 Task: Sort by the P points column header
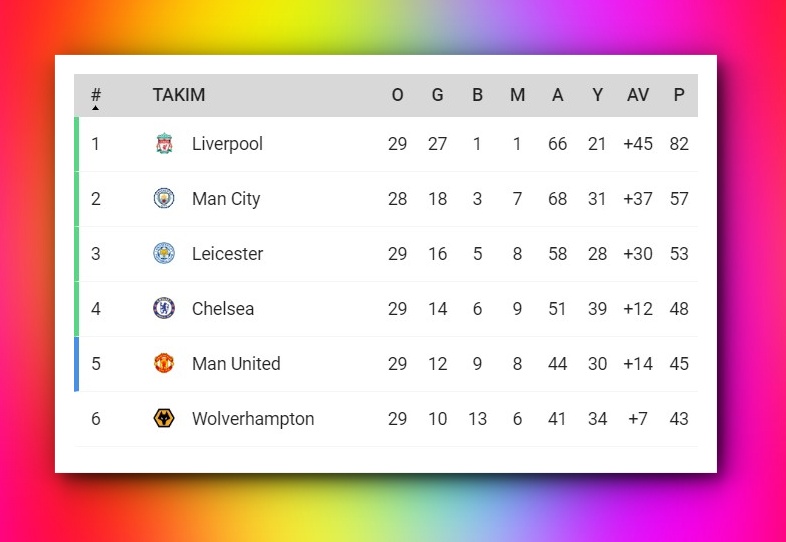click(x=679, y=95)
